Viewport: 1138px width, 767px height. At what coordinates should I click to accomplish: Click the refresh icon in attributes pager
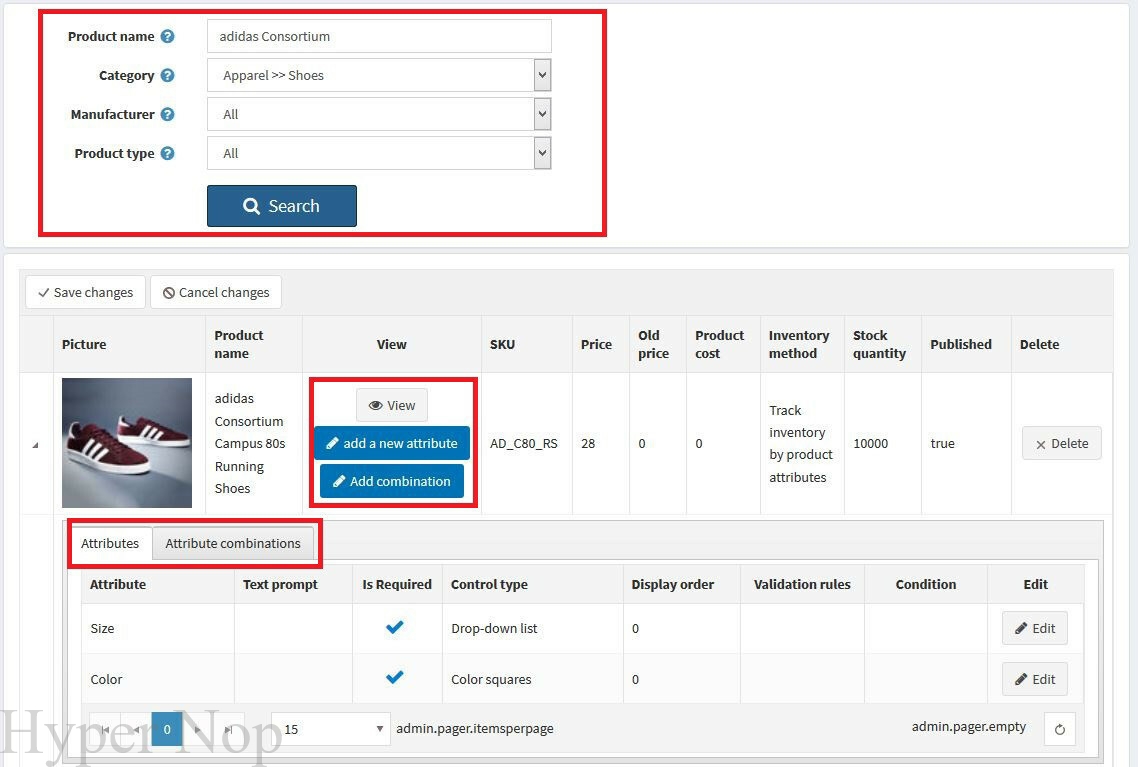tap(1060, 729)
